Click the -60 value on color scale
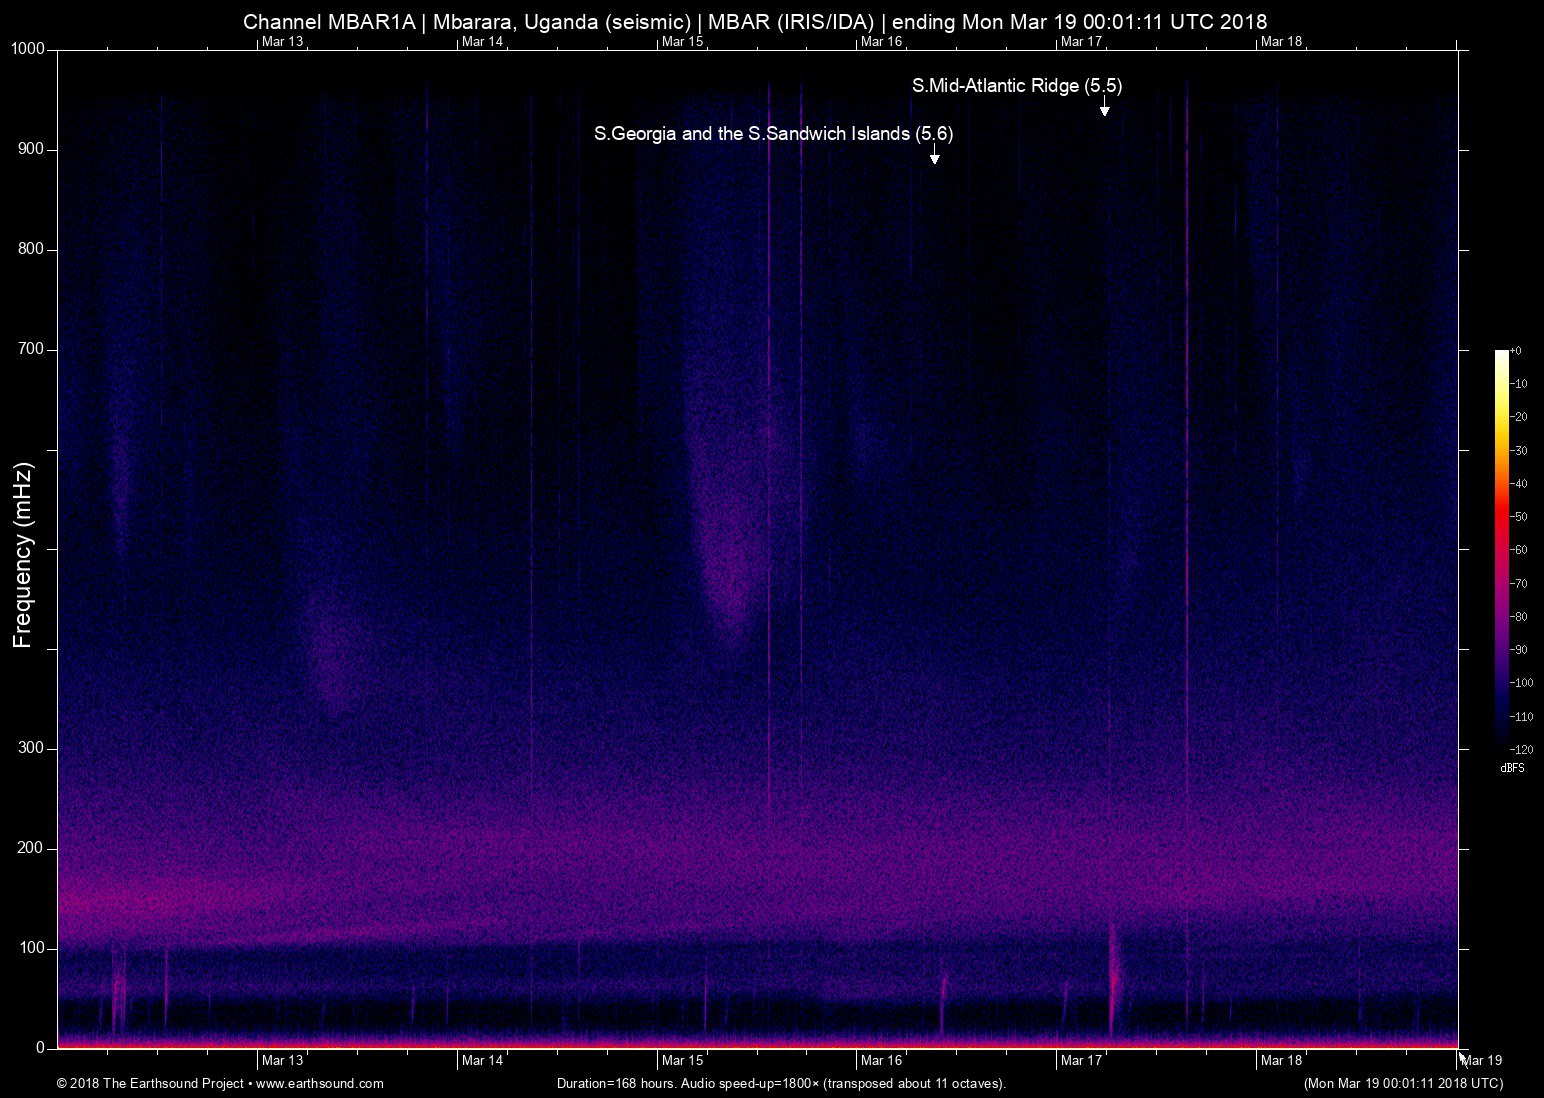This screenshot has width=1544, height=1098. point(1518,550)
